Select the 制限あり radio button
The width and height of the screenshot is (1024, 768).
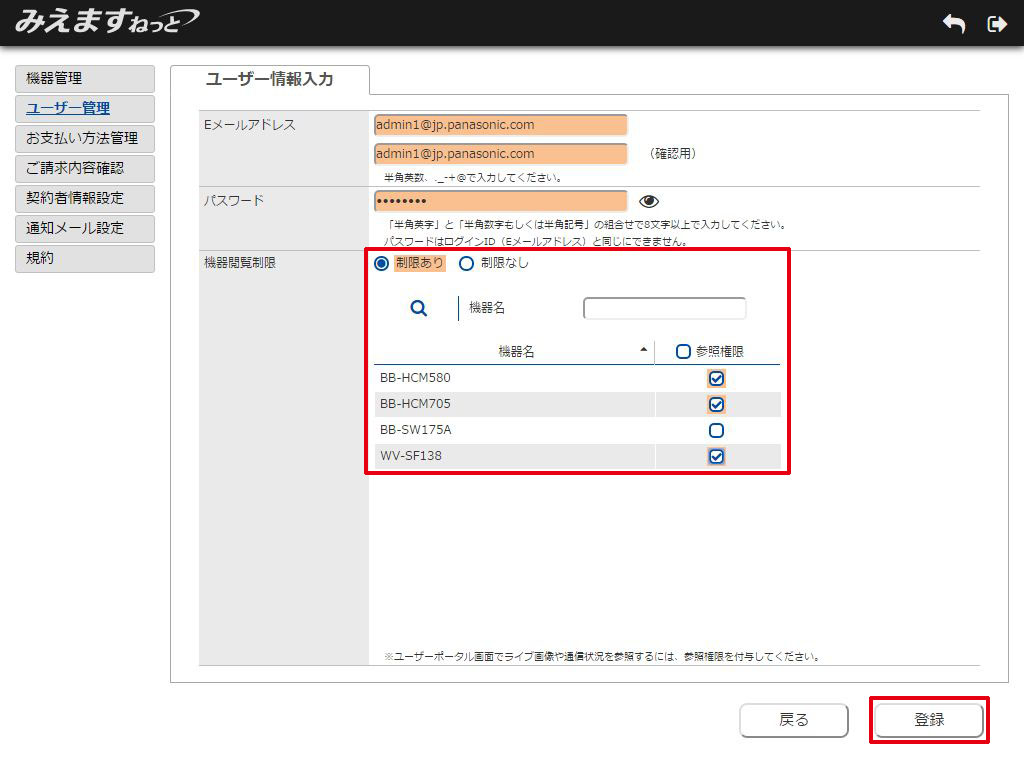(381, 264)
